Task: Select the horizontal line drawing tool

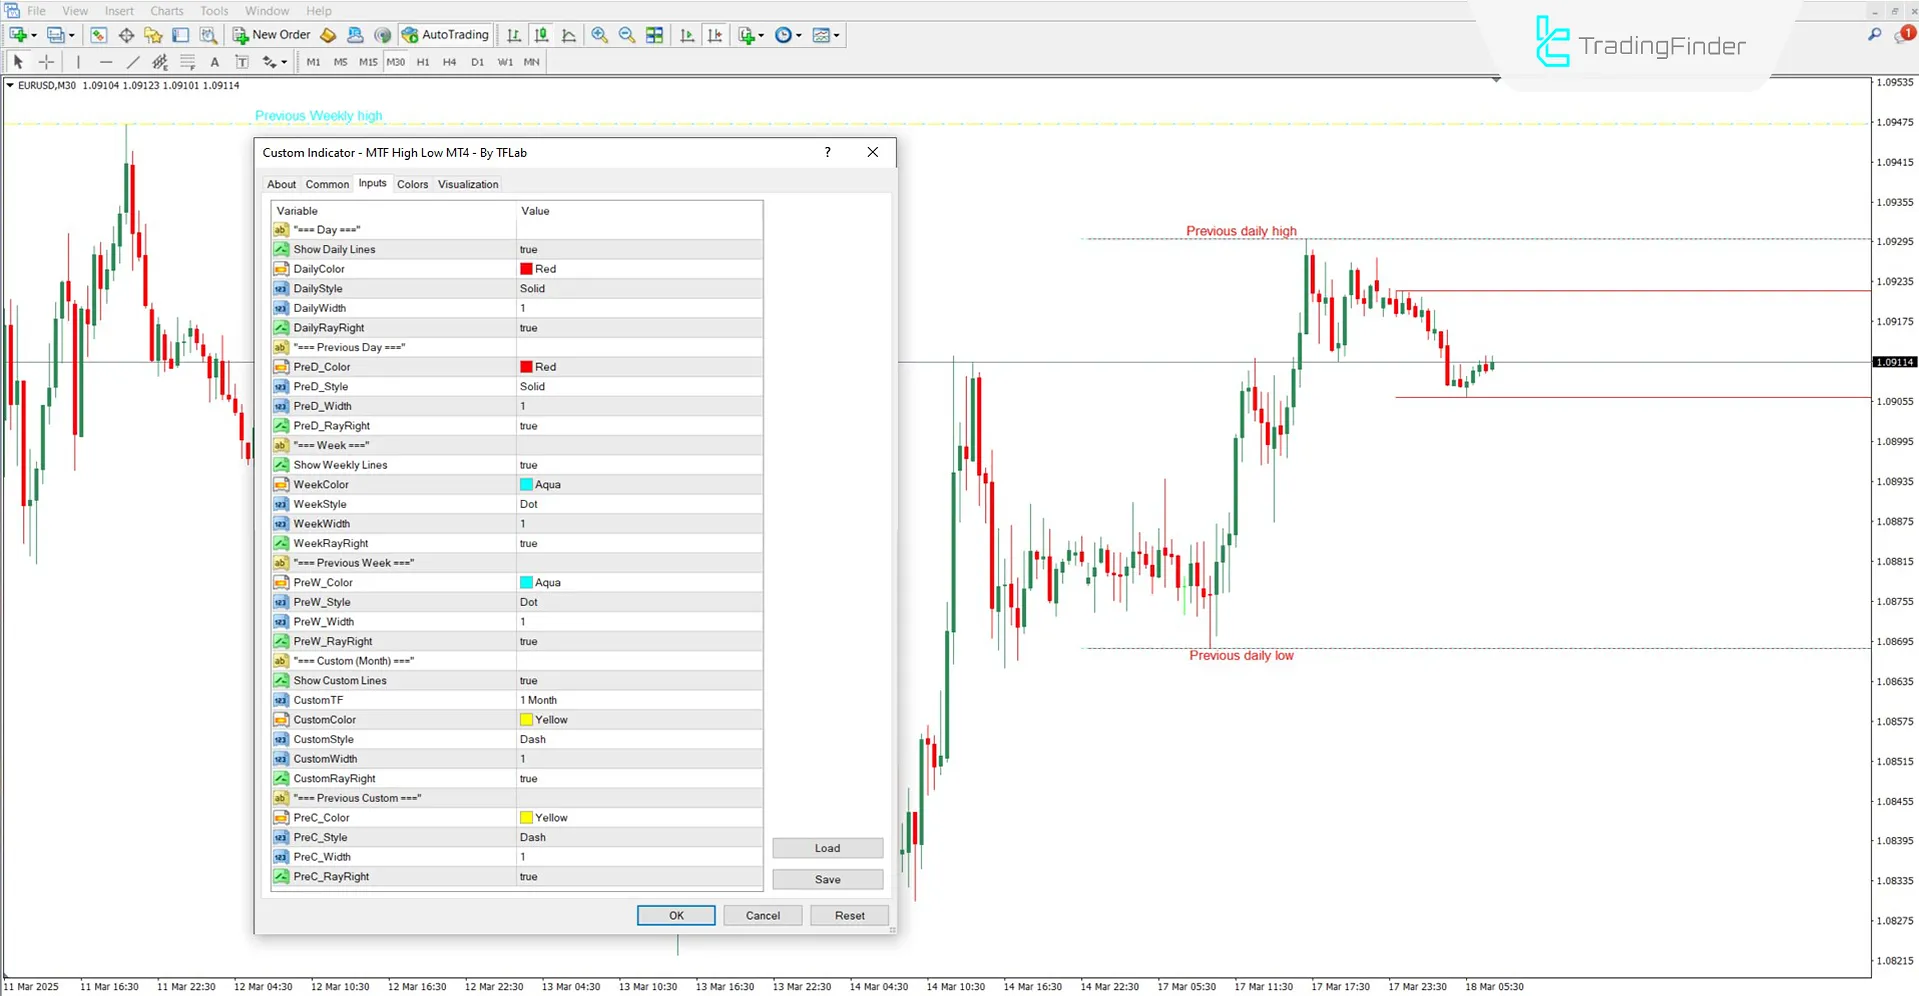Action: pos(106,61)
